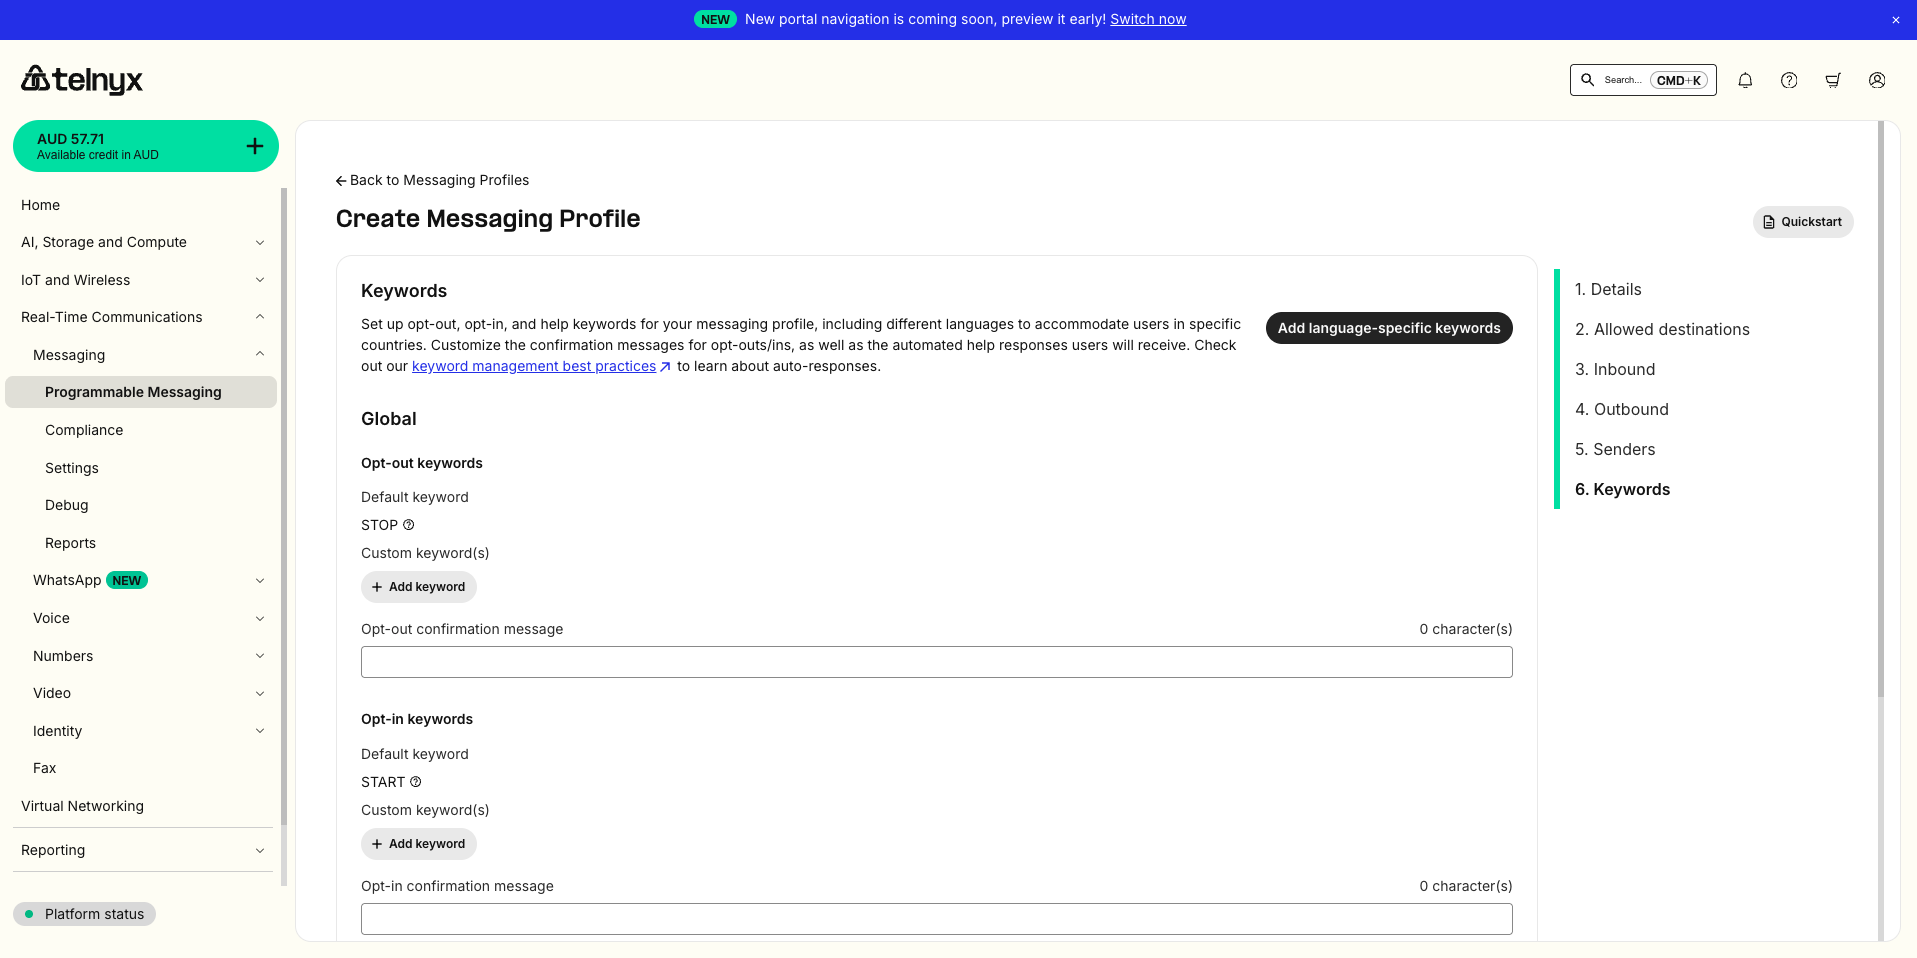Click the Telnyx logo

pyautogui.click(x=82, y=79)
